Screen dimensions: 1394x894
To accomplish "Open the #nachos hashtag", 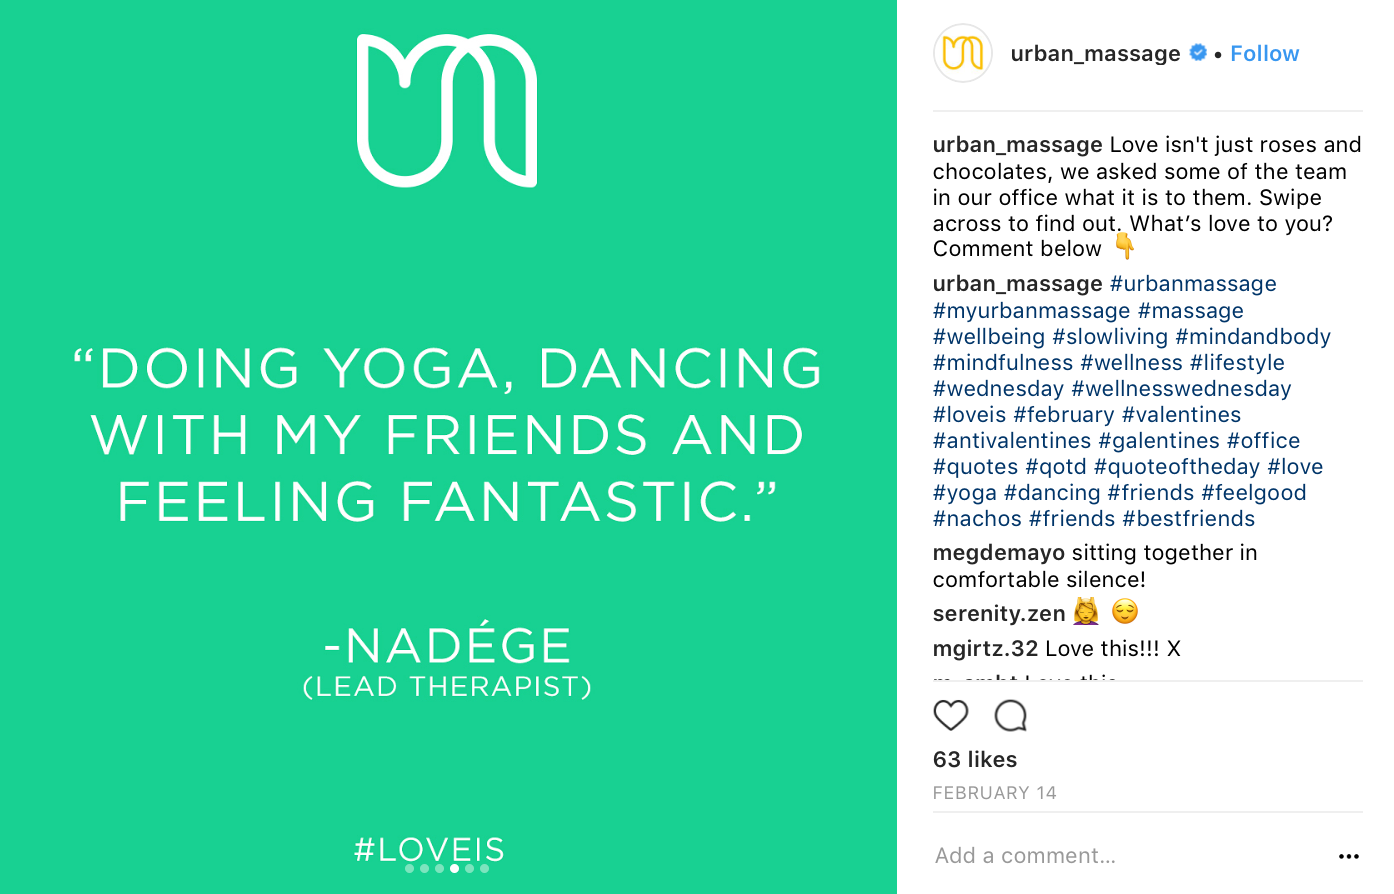I will (x=977, y=519).
